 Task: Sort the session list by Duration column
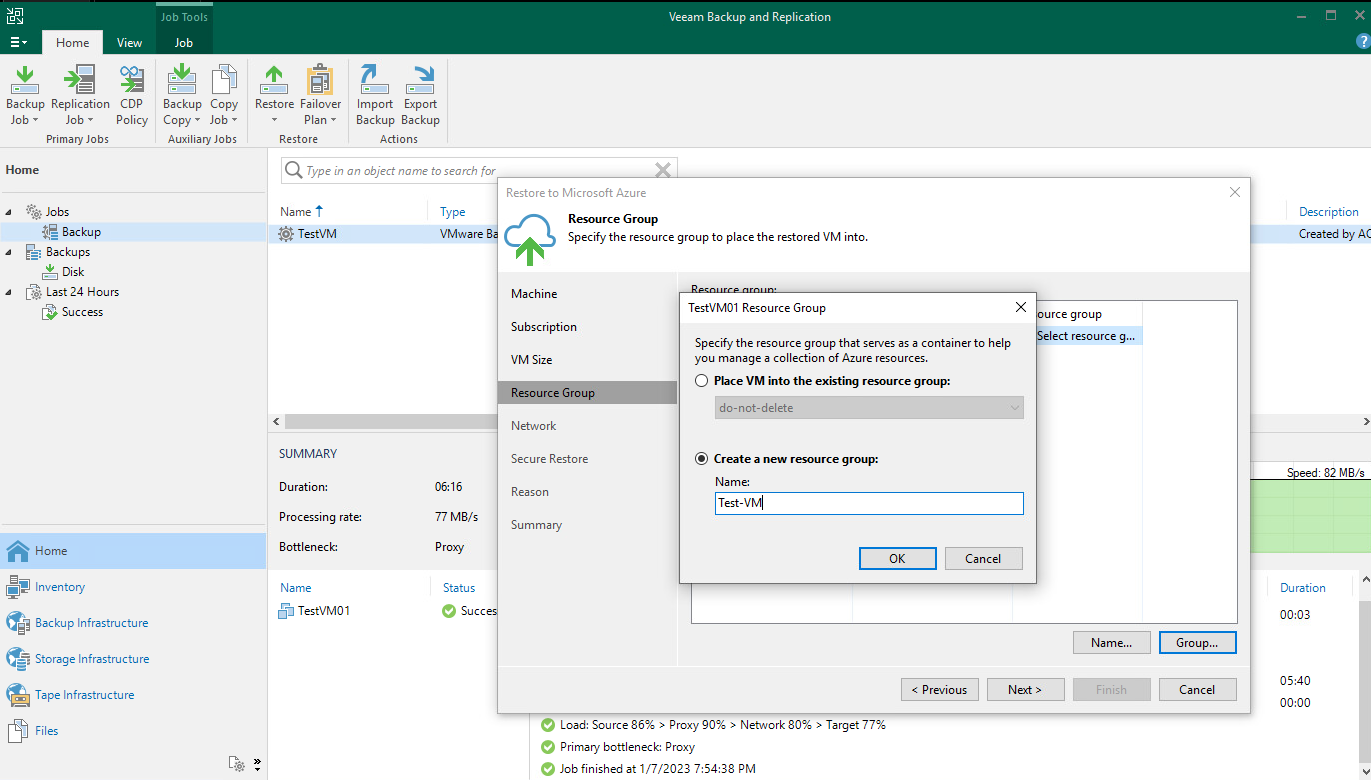[x=1303, y=588]
